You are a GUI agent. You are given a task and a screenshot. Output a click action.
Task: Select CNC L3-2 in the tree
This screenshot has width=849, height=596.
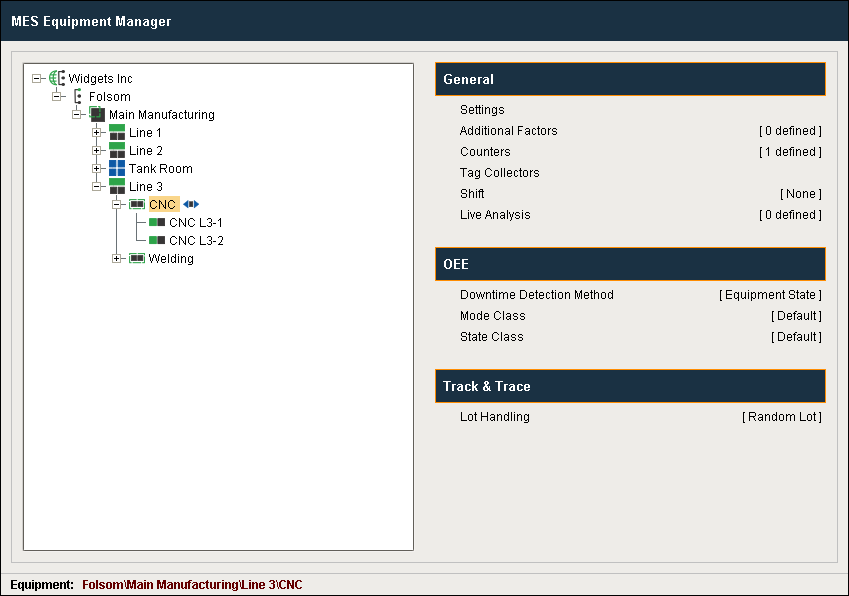tap(196, 241)
